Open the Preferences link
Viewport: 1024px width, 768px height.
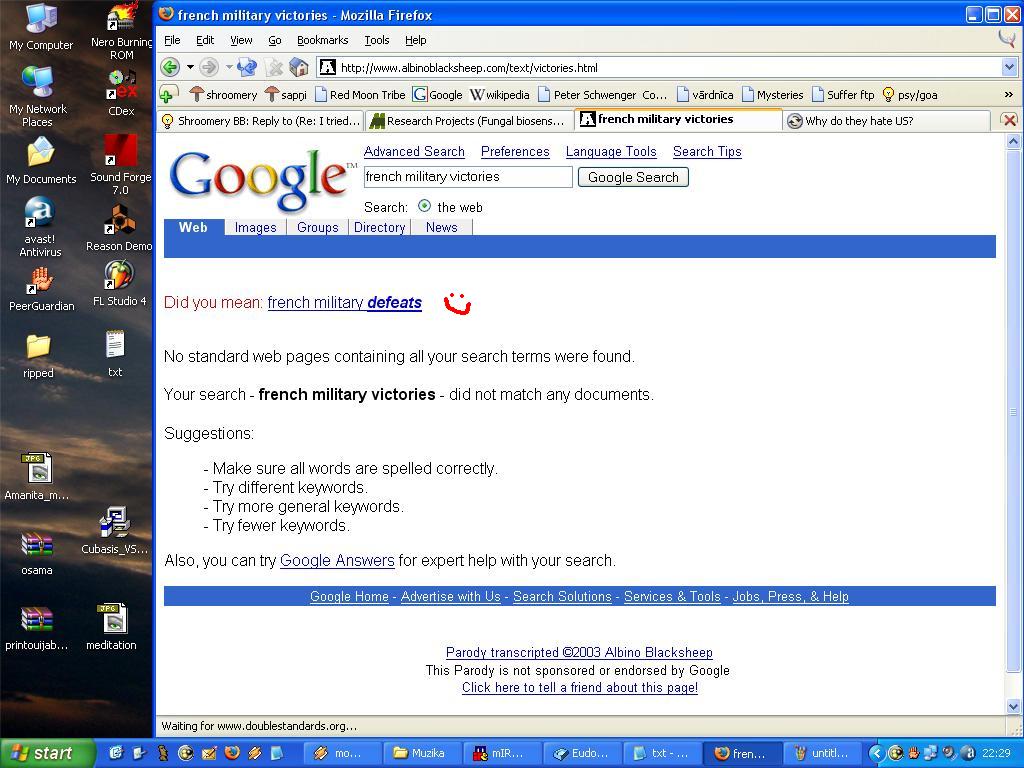pyautogui.click(x=515, y=152)
